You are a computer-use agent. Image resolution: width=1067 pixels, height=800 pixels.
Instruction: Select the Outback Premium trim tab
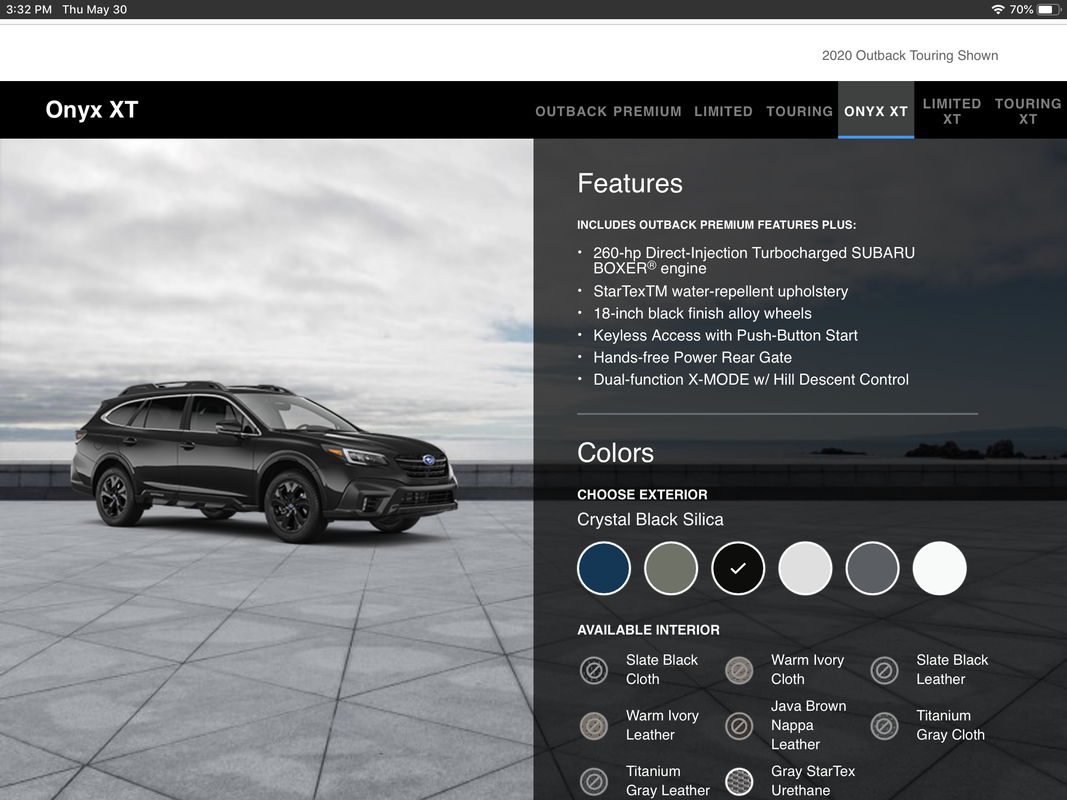click(608, 111)
